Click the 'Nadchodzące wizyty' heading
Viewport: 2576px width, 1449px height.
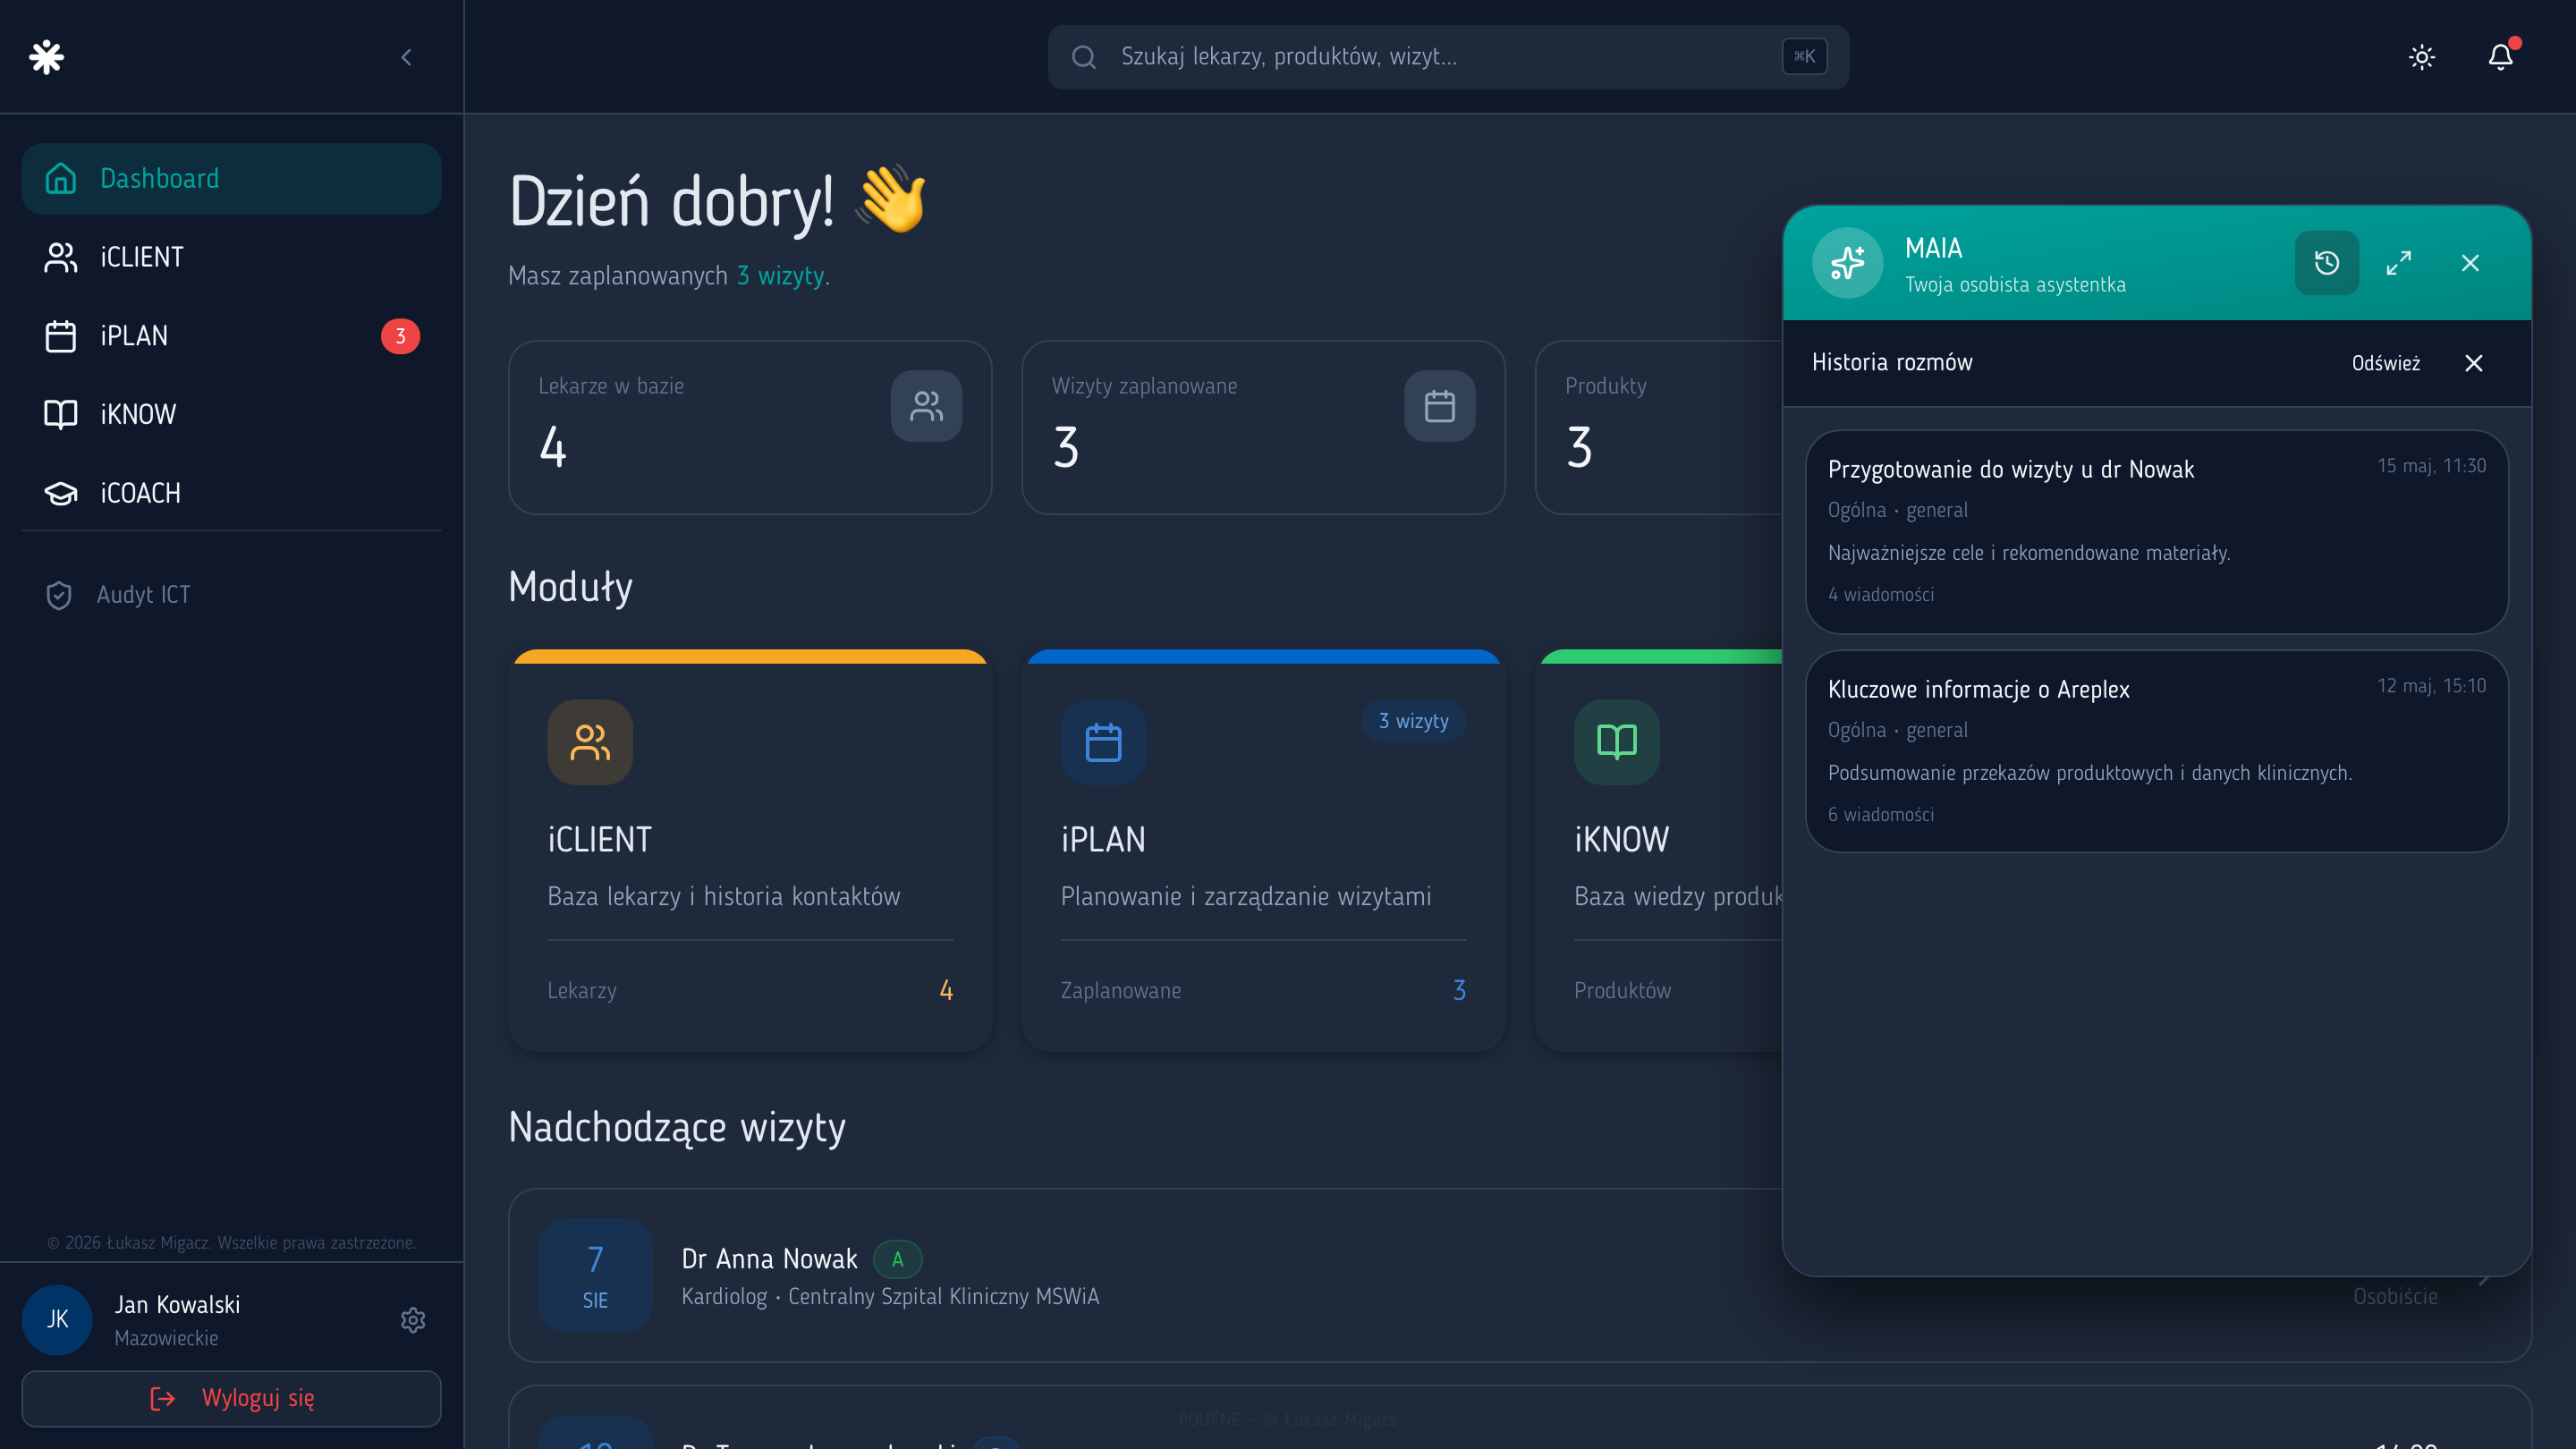pyautogui.click(x=677, y=1128)
